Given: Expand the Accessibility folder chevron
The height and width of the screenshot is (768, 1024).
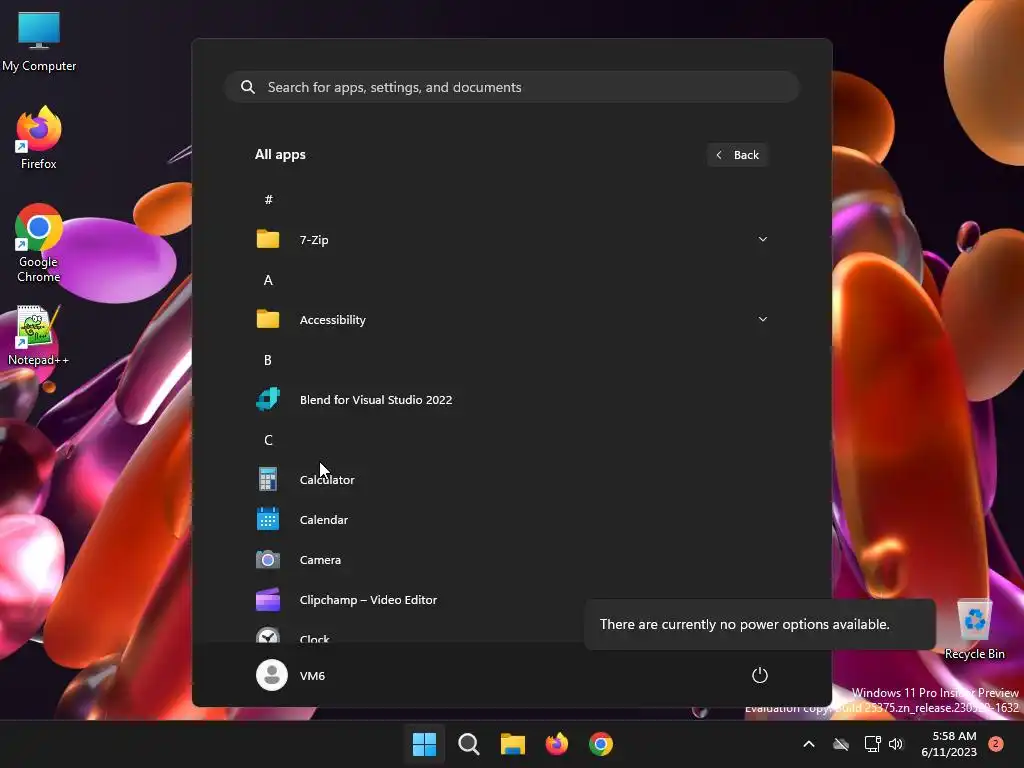Looking at the screenshot, I should click(762, 319).
